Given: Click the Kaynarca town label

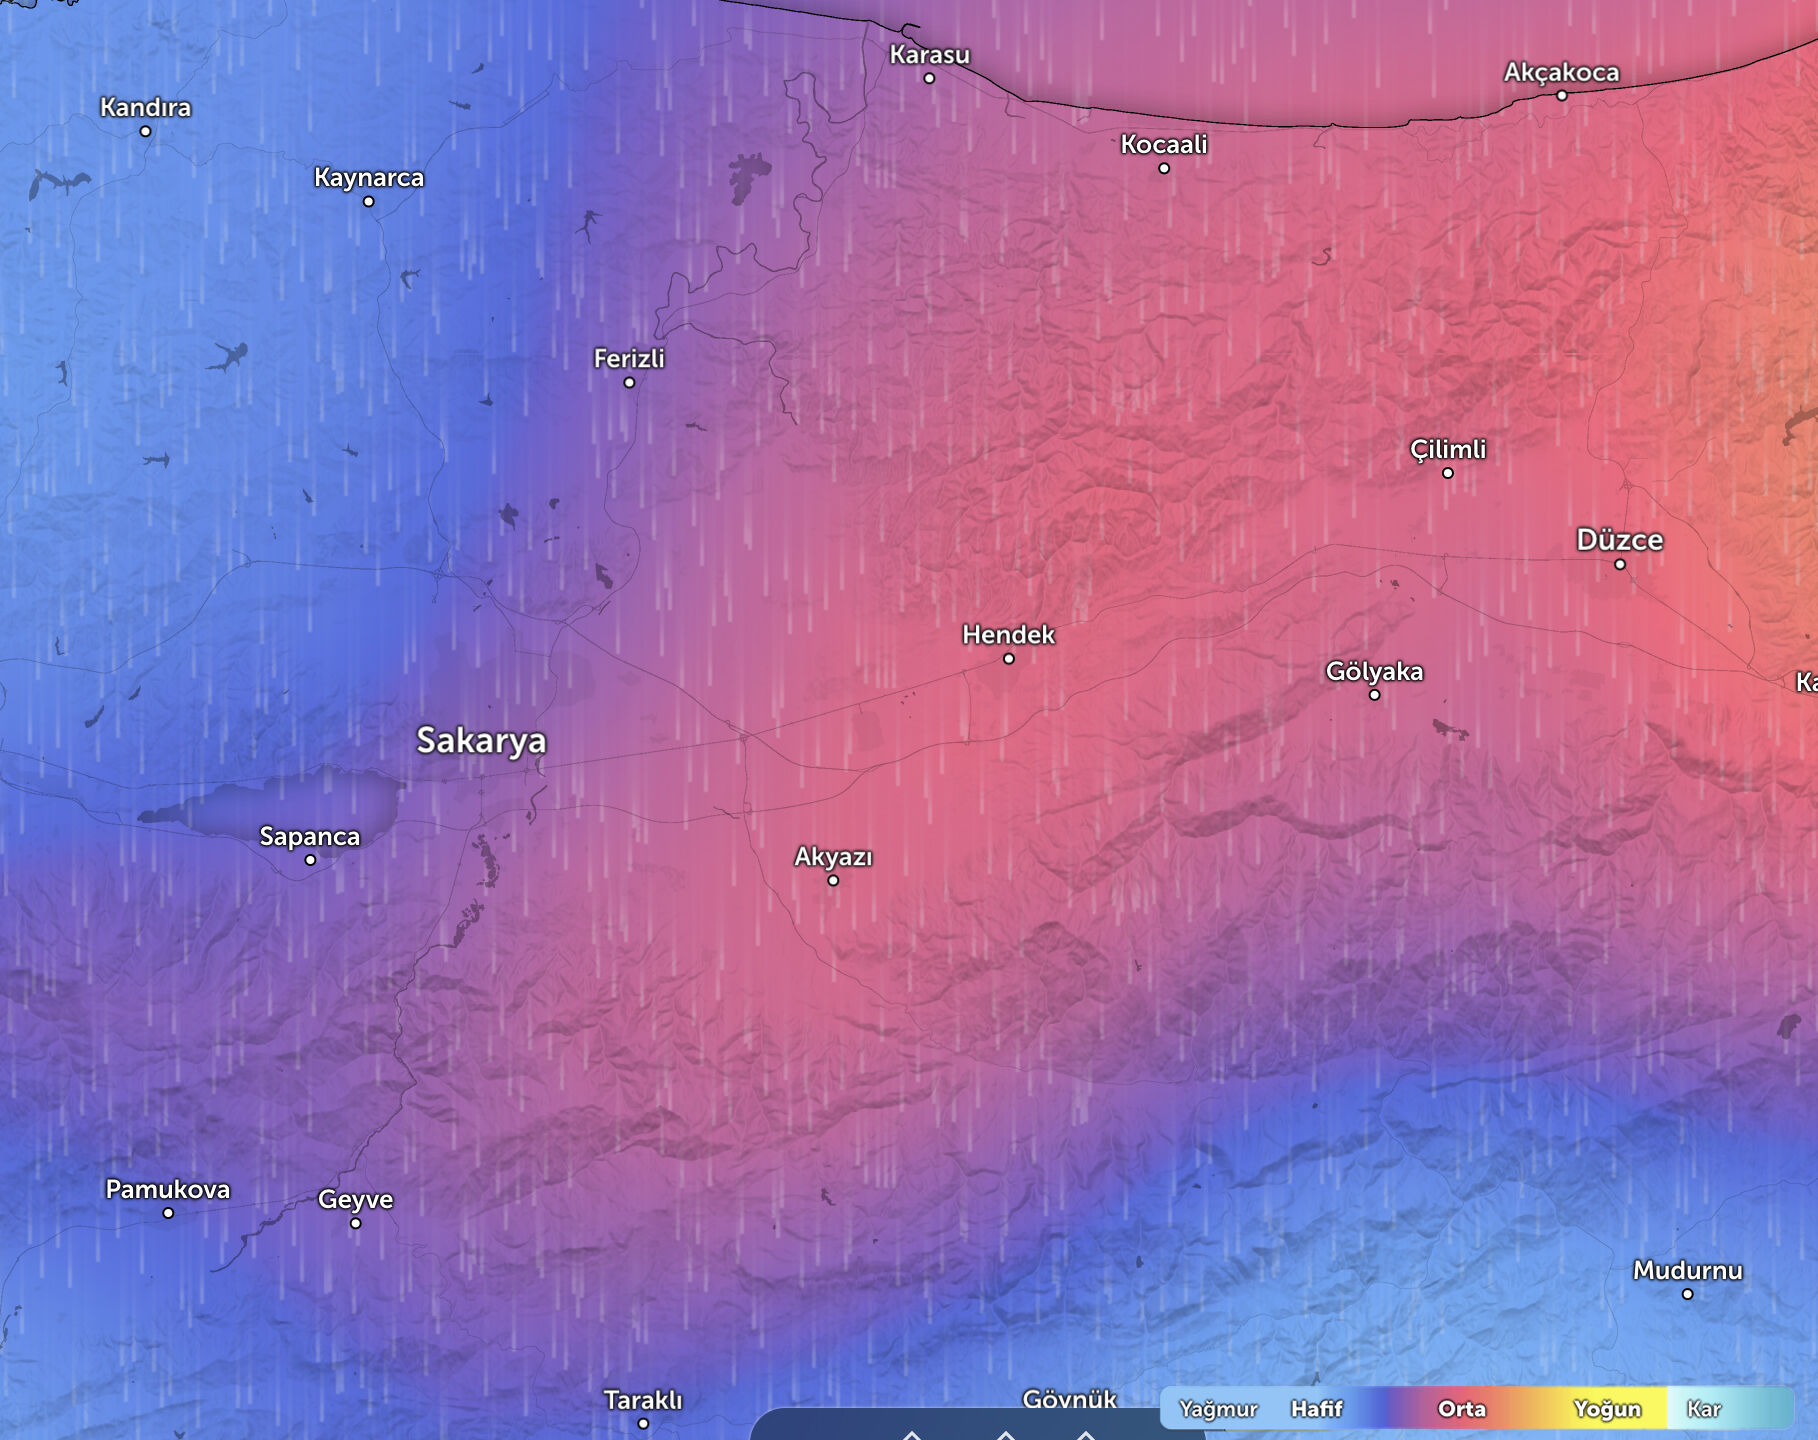Looking at the screenshot, I should (369, 178).
